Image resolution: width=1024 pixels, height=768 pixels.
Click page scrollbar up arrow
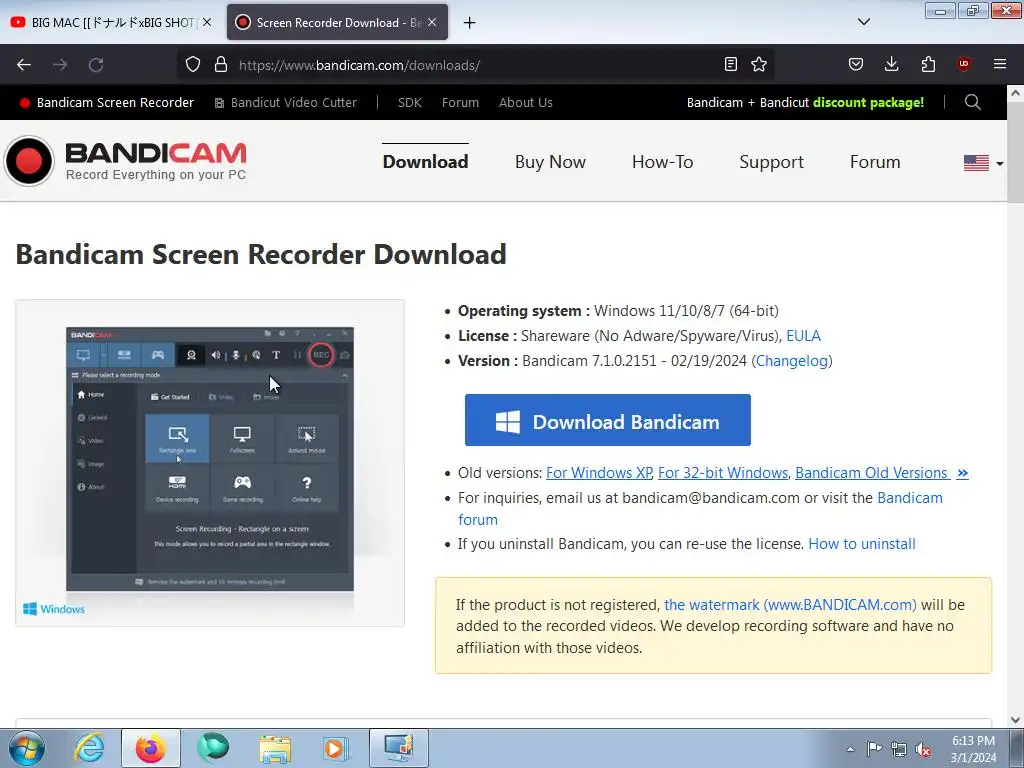[x=1016, y=93]
